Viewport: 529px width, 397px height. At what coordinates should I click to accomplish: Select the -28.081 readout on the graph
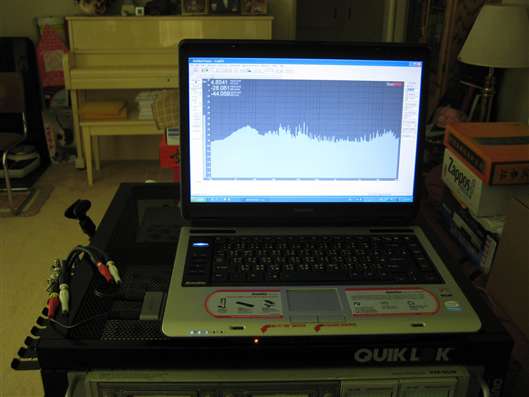click(x=220, y=88)
